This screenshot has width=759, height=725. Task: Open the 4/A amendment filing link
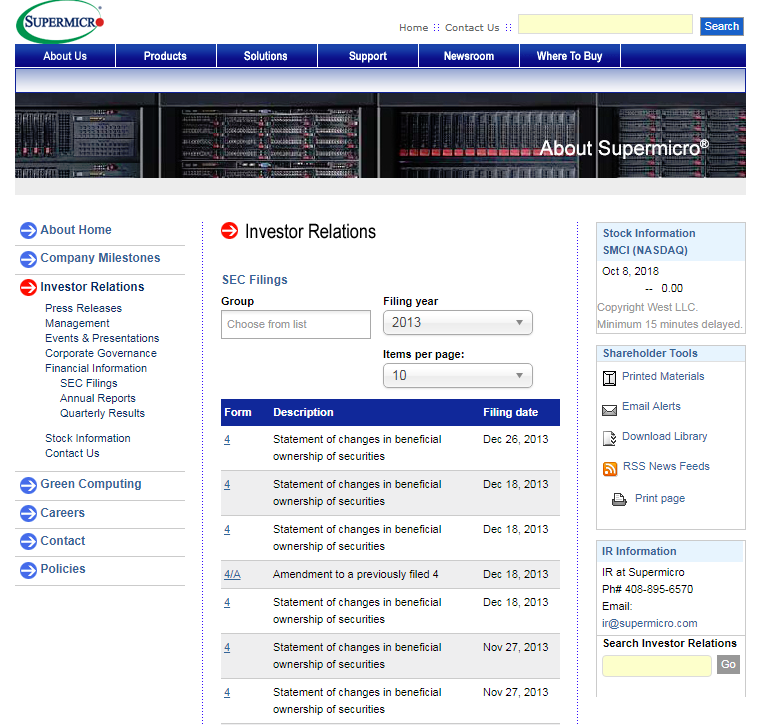[x=232, y=574]
